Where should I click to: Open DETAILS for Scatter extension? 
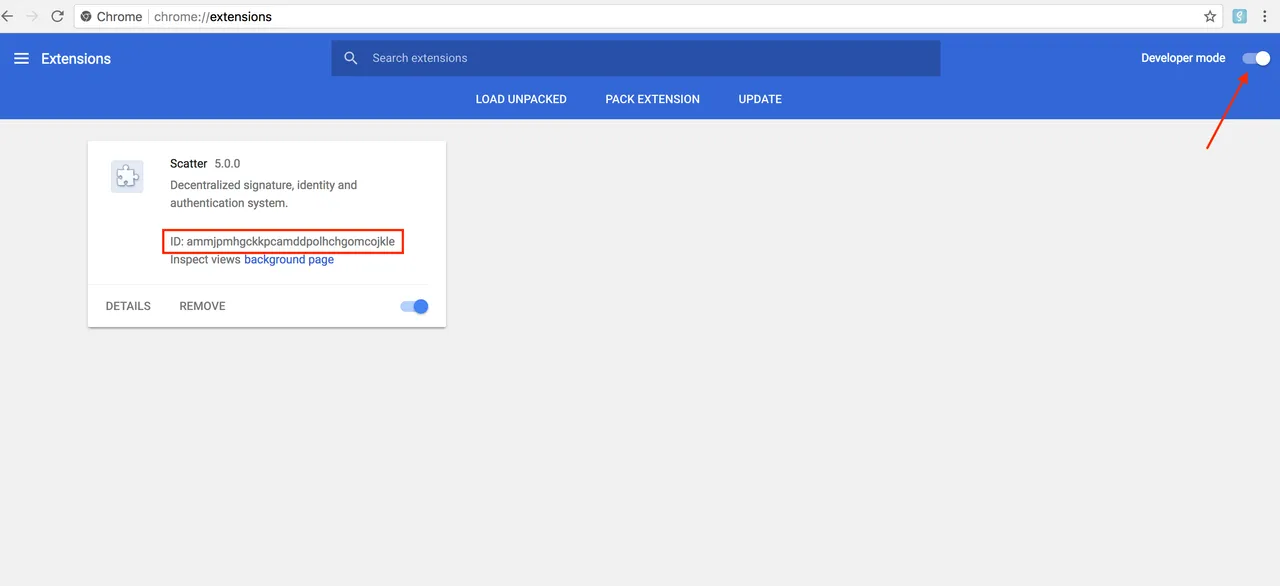(x=128, y=306)
